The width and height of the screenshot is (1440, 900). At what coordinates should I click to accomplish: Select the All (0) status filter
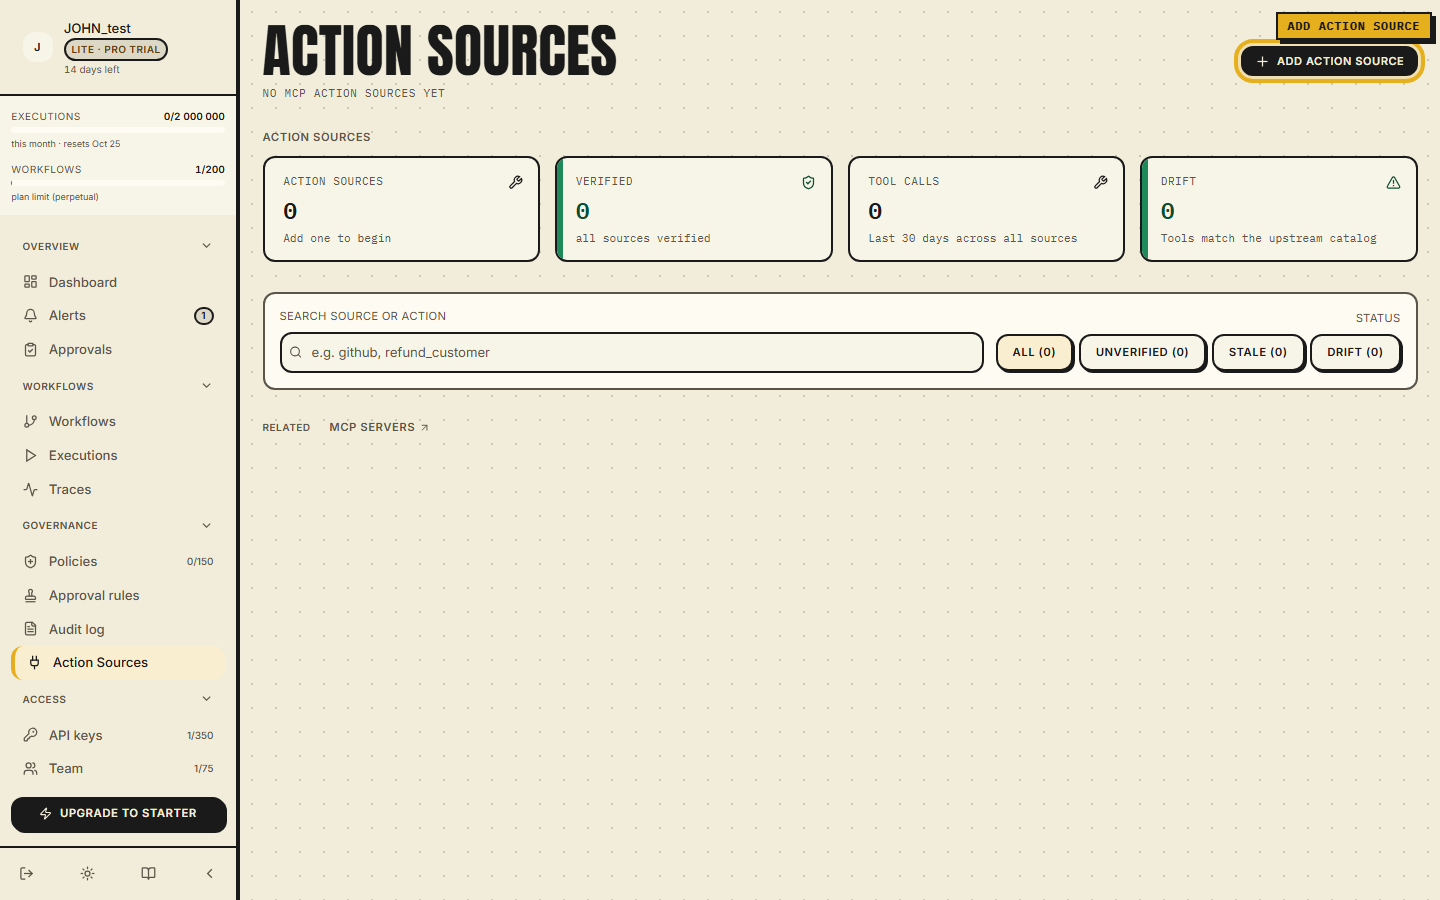1034,352
